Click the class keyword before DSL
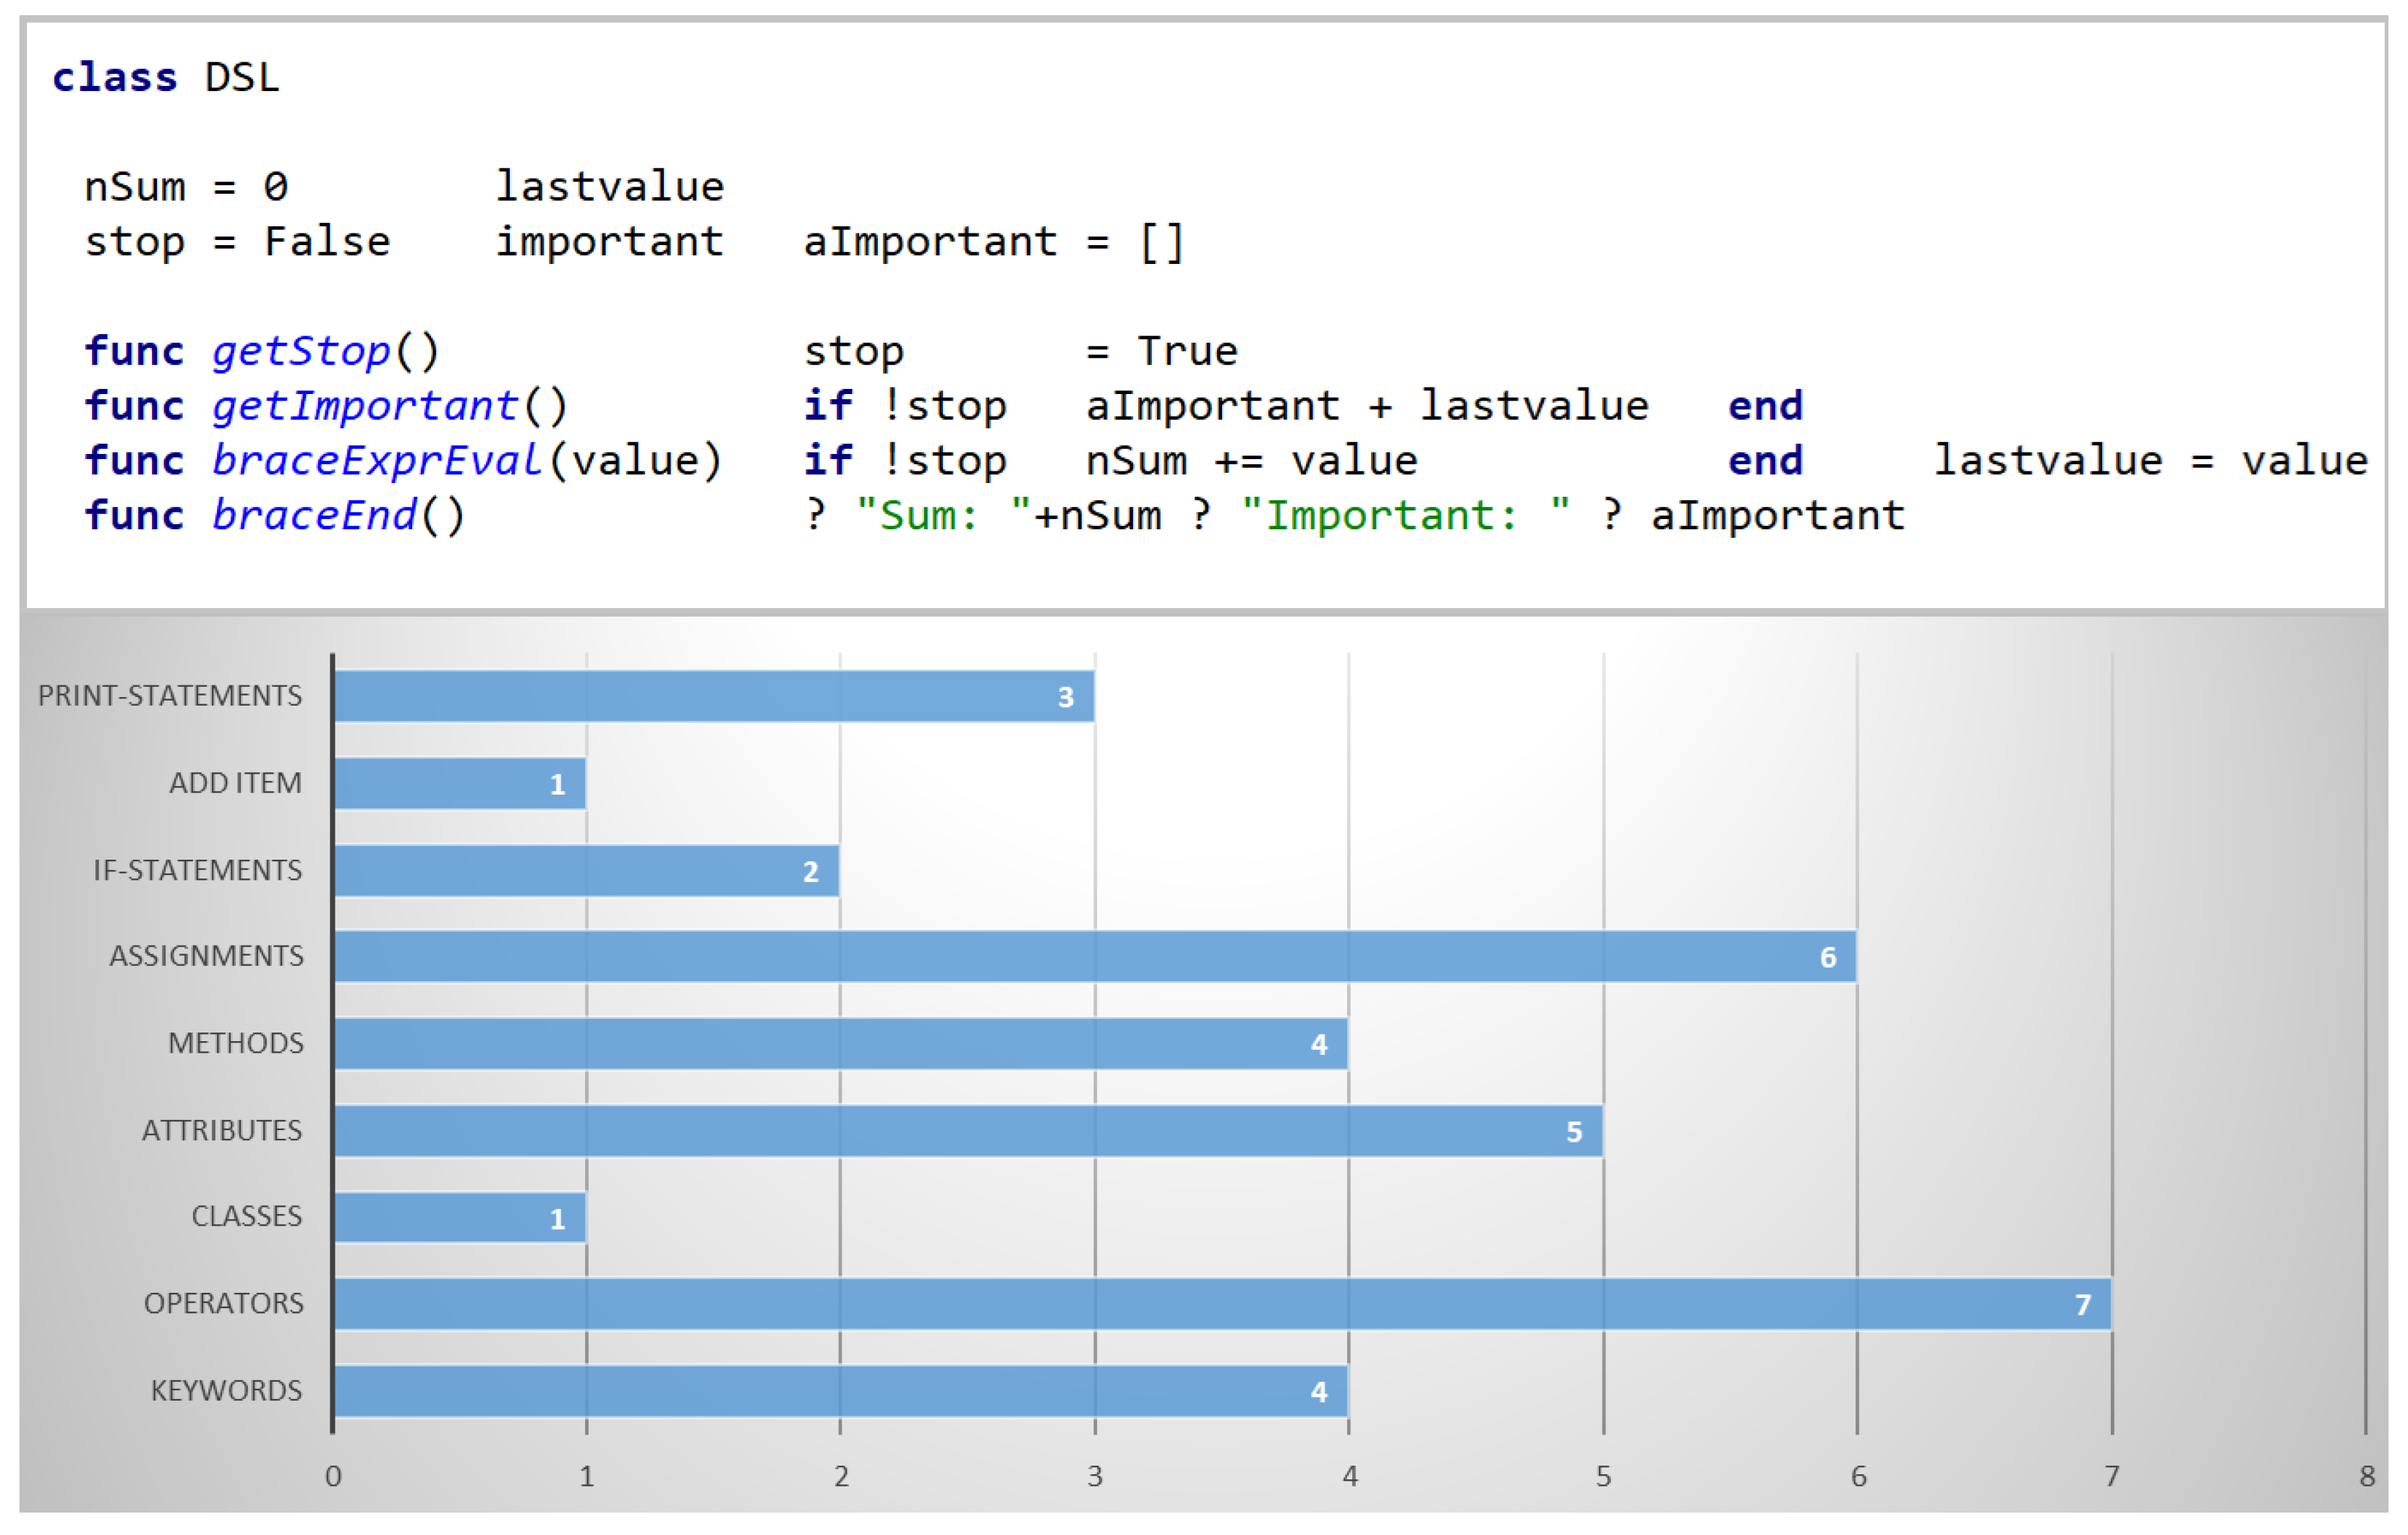 click(x=115, y=78)
